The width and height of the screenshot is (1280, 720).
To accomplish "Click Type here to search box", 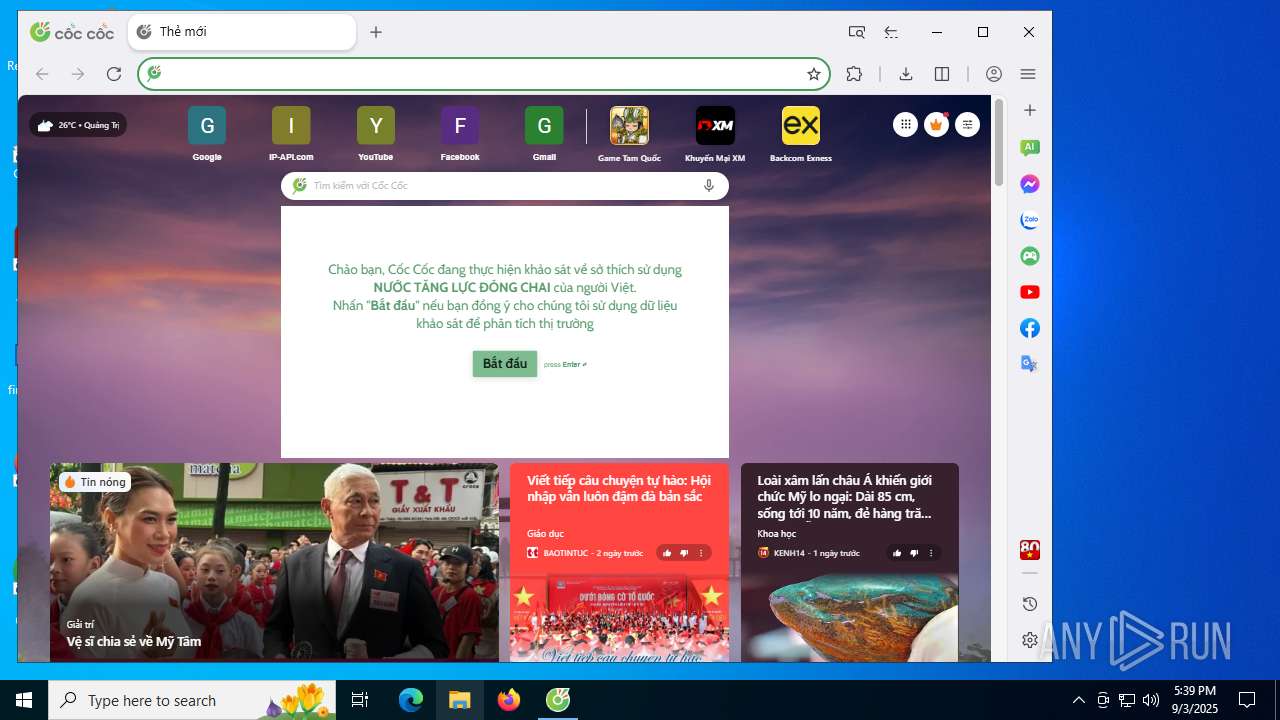I will tap(192, 700).
